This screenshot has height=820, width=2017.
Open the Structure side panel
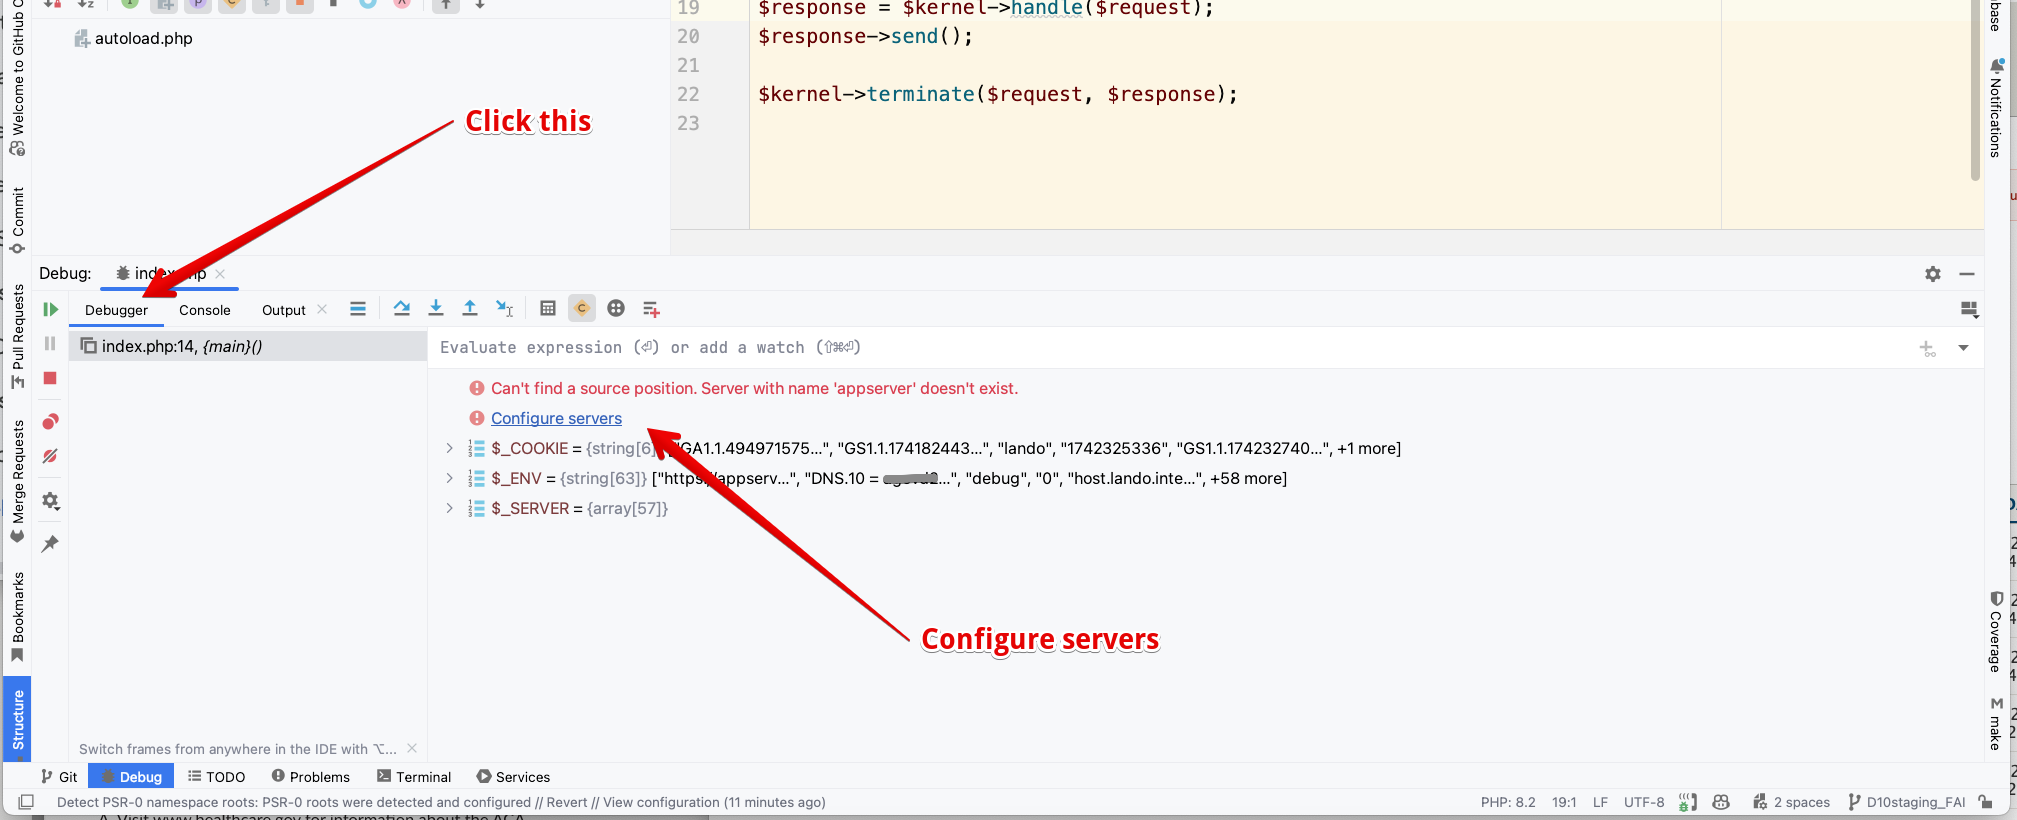tap(17, 719)
